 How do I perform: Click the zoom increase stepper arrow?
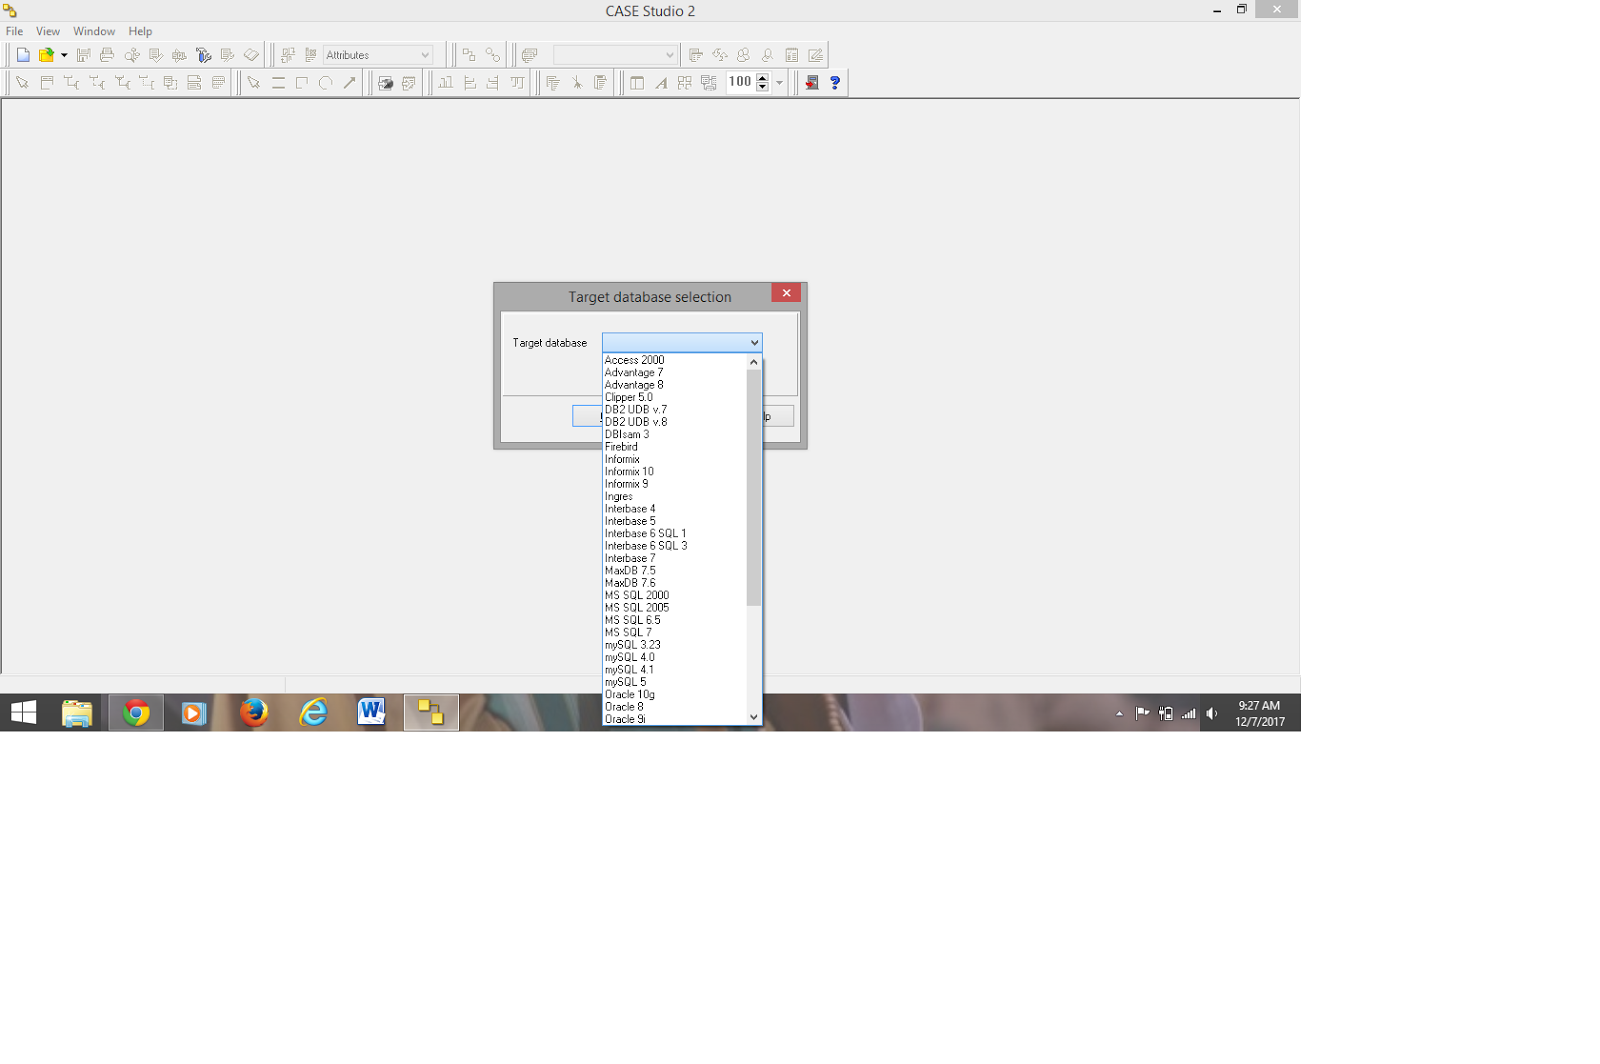[x=763, y=78]
